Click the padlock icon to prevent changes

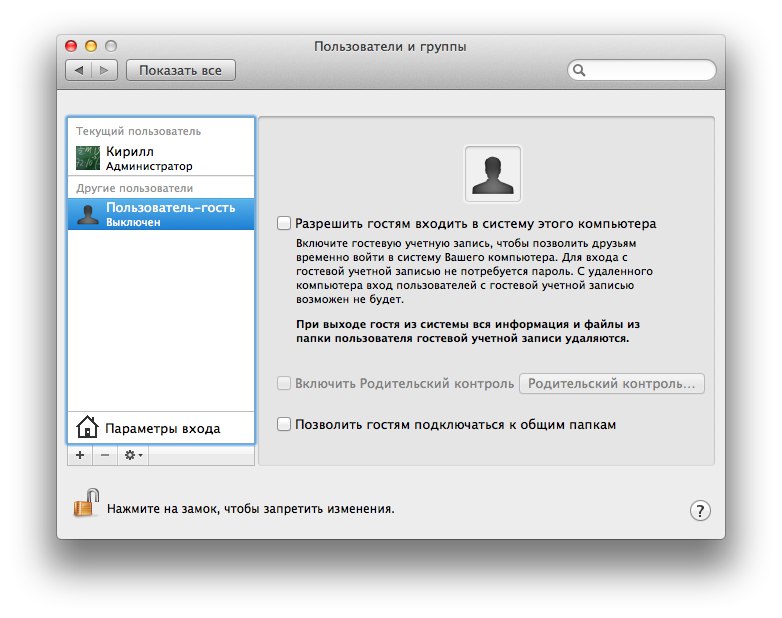[x=86, y=503]
